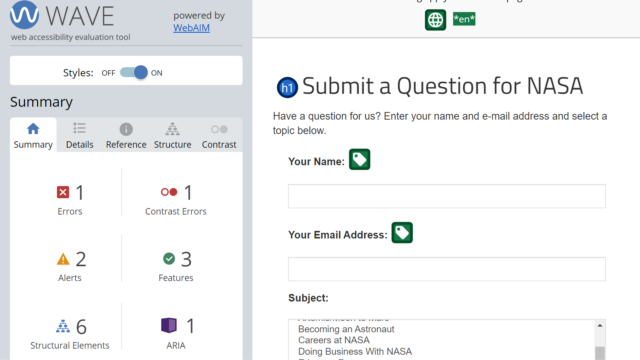Open the Reference tab

pos(126,136)
